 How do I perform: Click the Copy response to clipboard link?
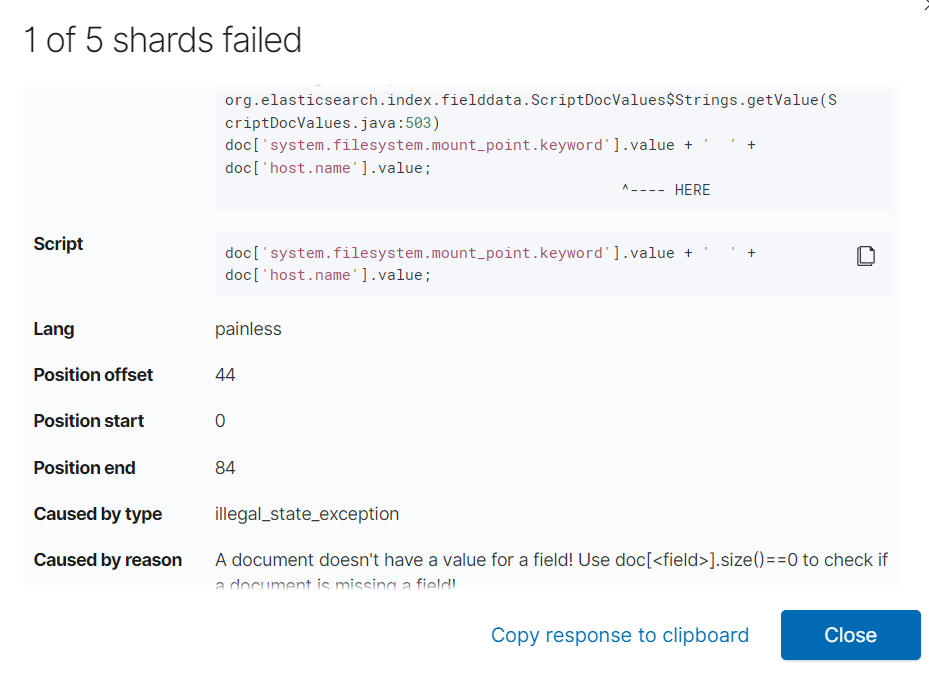coord(619,635)
